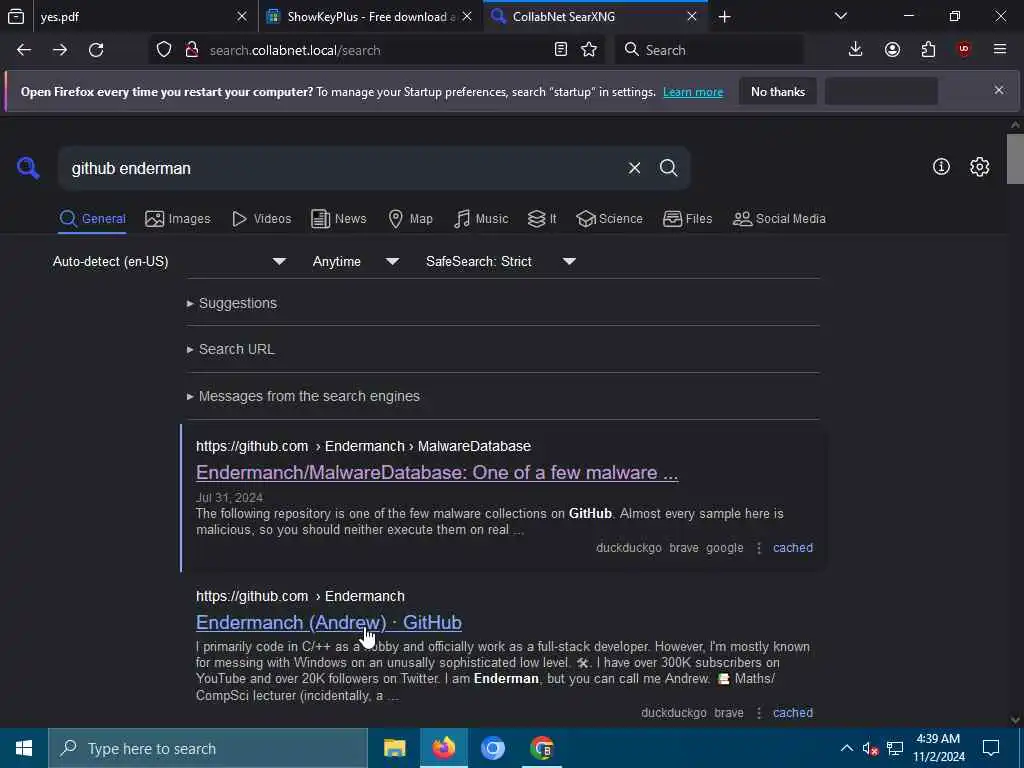Click the SearXNG logo icon
The height and width of the screenshot is (768, 1024).
(x=28, y=168)
